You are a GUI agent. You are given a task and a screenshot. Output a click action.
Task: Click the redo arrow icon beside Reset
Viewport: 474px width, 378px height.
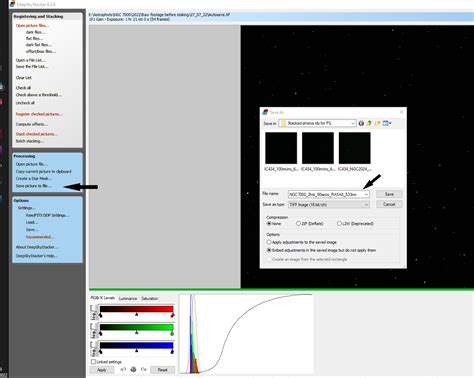(x=144, y=369)
